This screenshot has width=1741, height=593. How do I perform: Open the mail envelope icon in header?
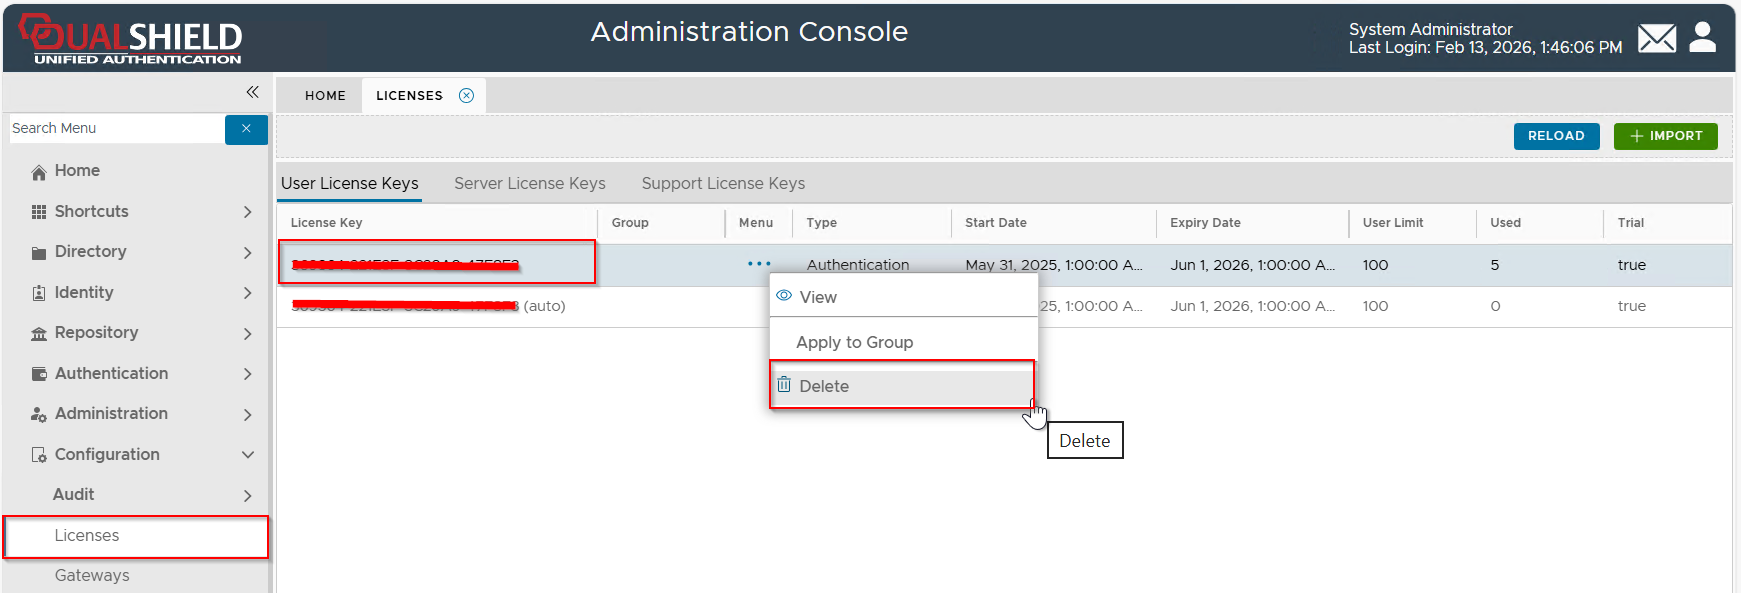click(1656, 39)
